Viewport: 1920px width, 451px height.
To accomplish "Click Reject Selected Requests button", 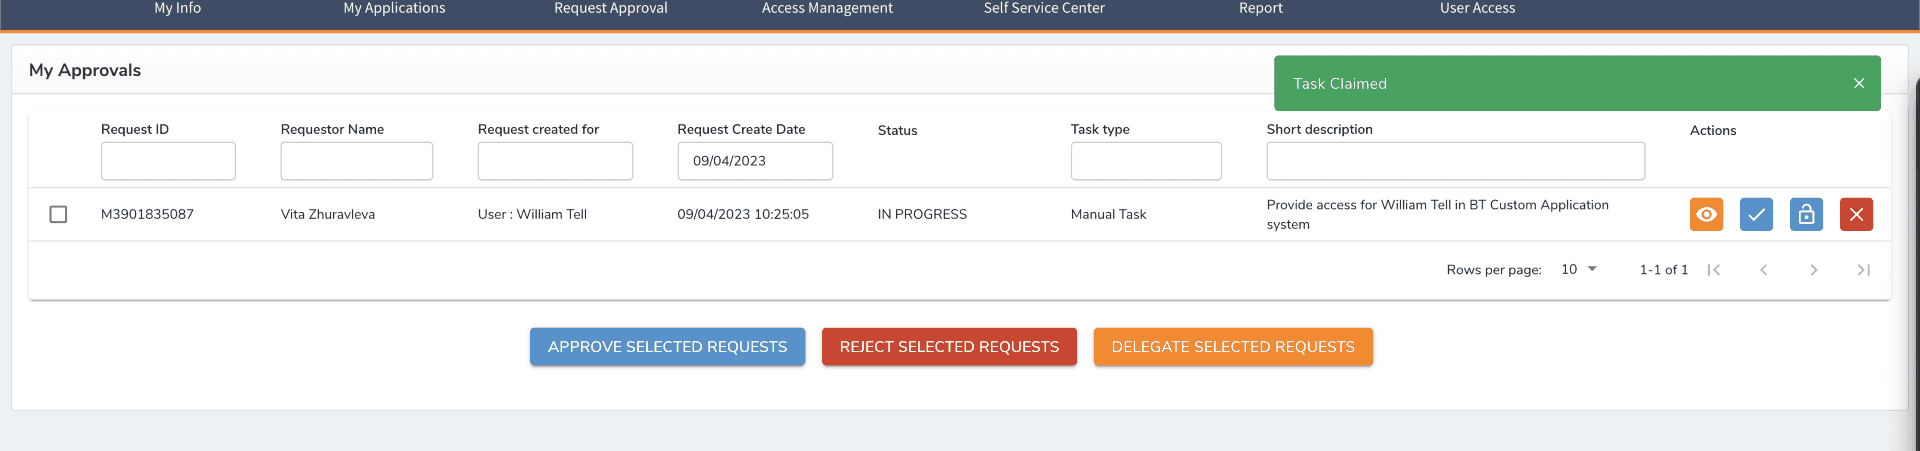I will (949, 347).
